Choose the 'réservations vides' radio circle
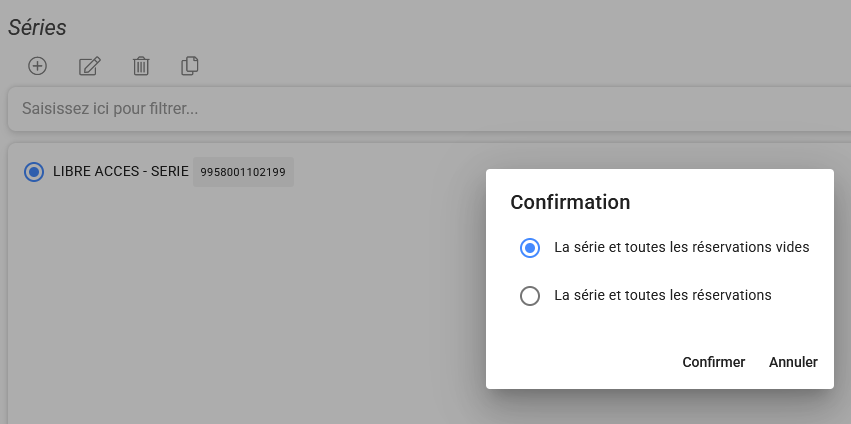 pyautogui.click(x=530, y=248)
